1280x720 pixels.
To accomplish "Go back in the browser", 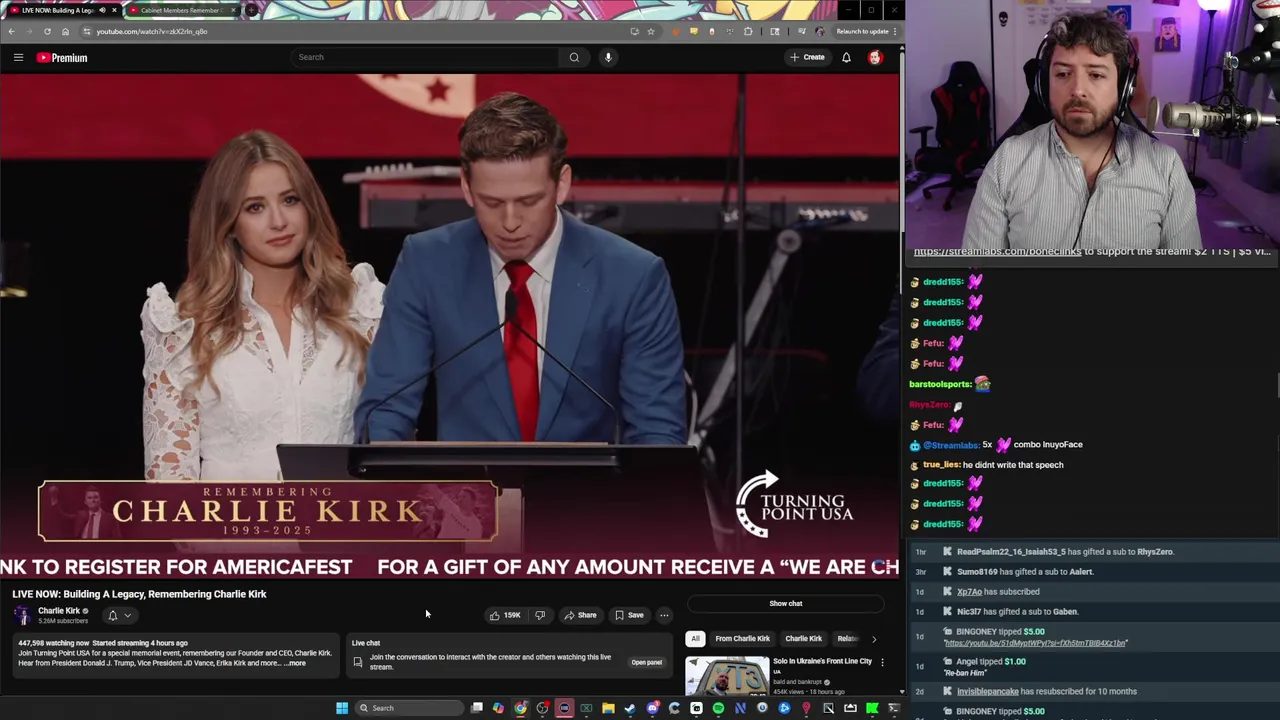I will [11, 31].
